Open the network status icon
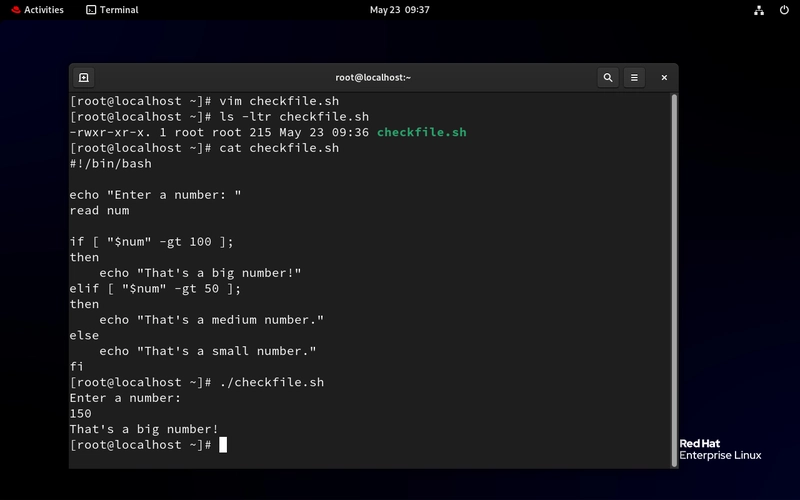Viewport: 800px width, 500px height. pyautogui.click(x=759, y=10)
